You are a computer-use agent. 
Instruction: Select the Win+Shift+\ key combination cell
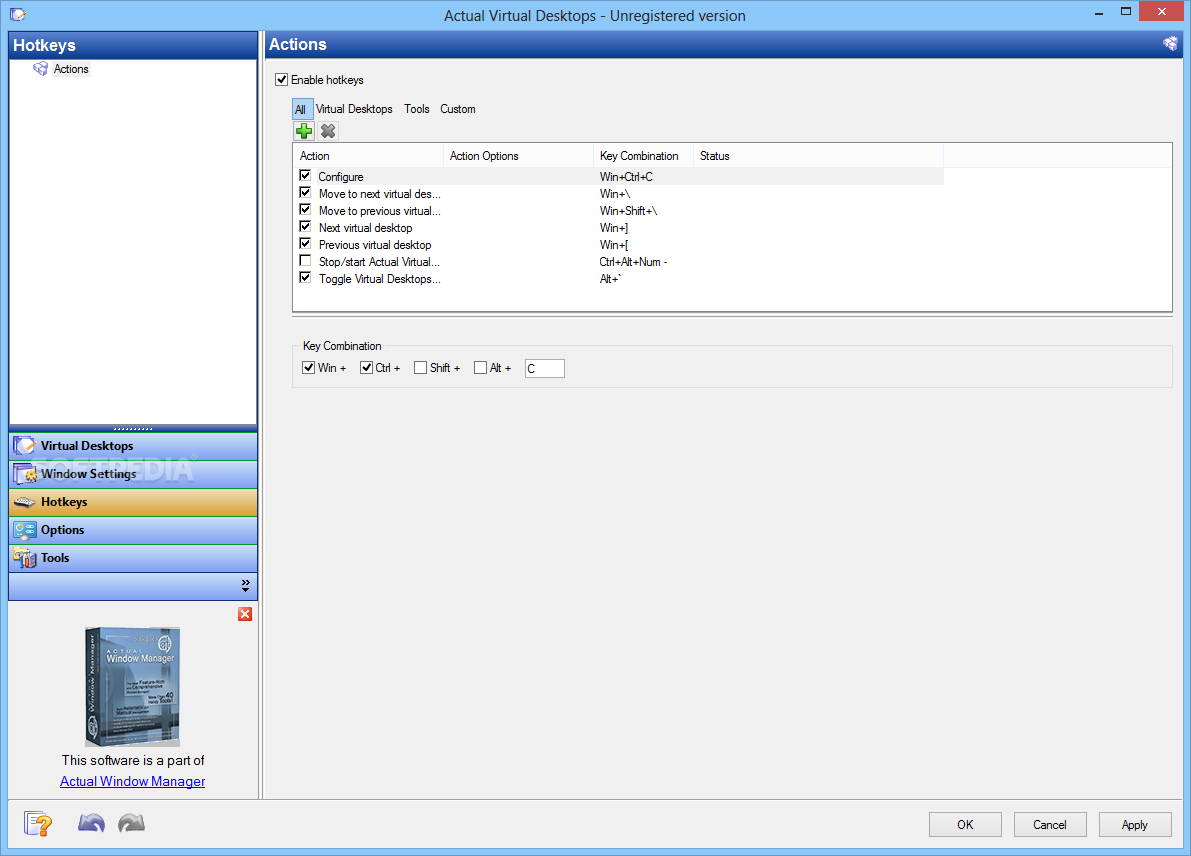pyautogui.click(x=628, y=211)
